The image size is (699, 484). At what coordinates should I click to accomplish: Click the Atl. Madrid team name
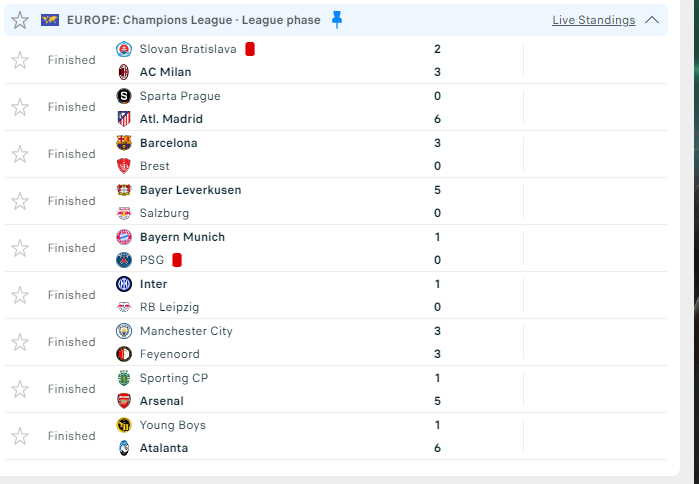[x=171, y=119]
